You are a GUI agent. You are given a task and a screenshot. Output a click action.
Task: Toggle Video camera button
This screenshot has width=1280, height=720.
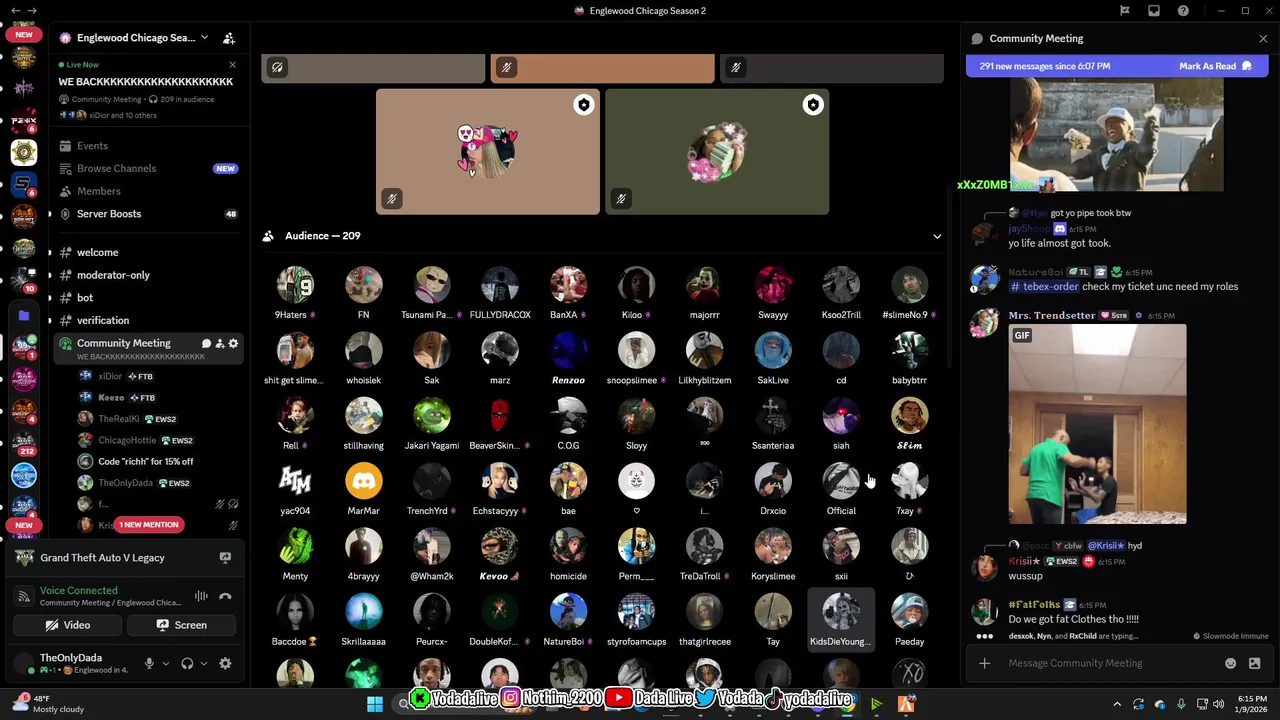68,625
